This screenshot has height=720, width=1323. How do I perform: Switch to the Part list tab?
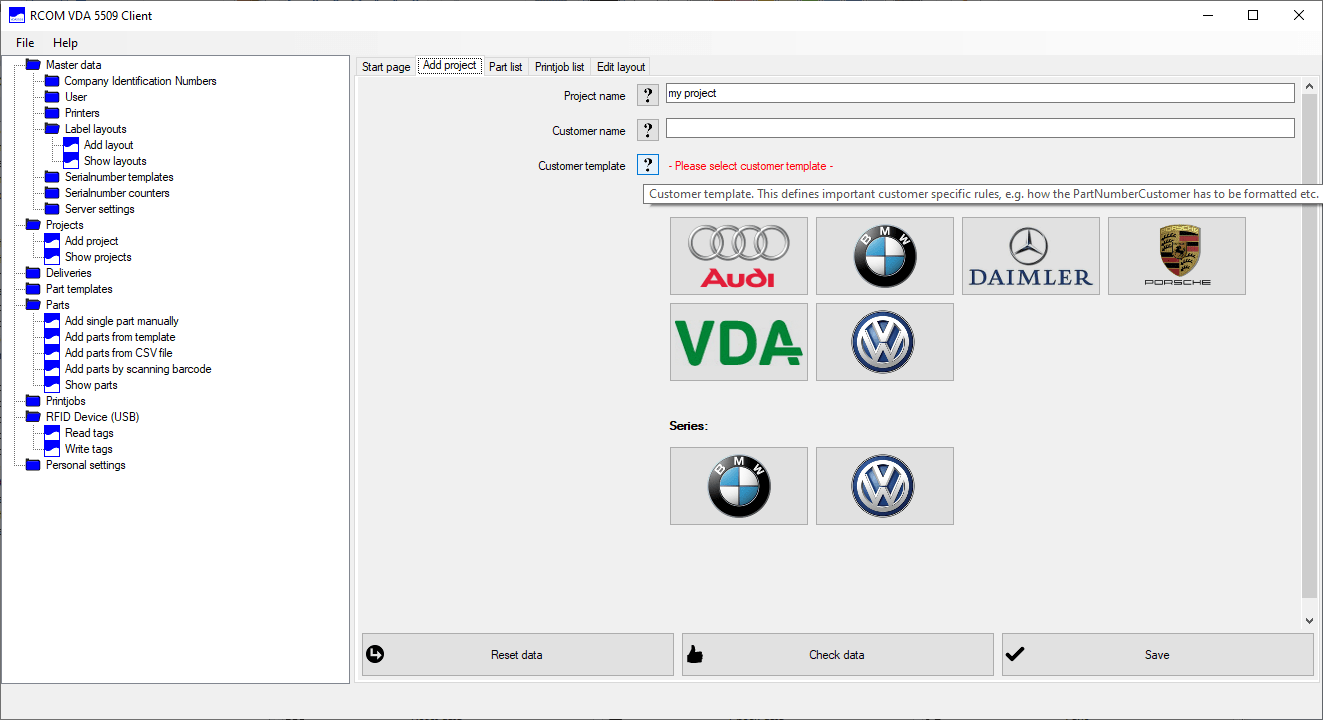506,67
